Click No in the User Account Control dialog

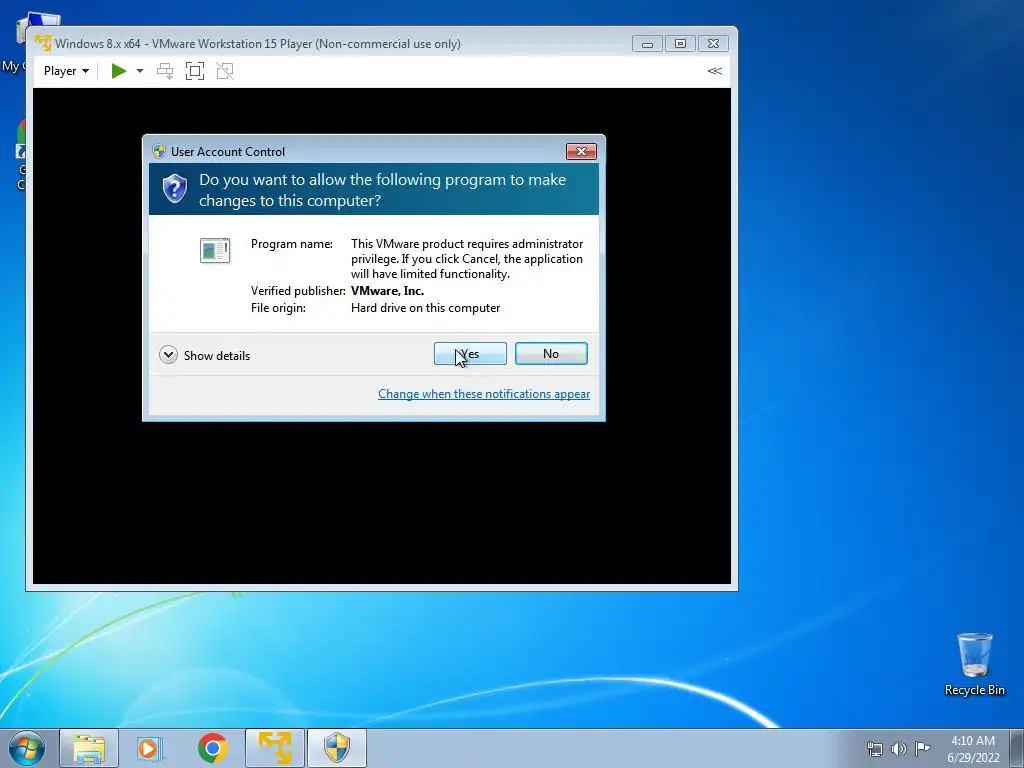pyautogui.click(x=551, y=353)
